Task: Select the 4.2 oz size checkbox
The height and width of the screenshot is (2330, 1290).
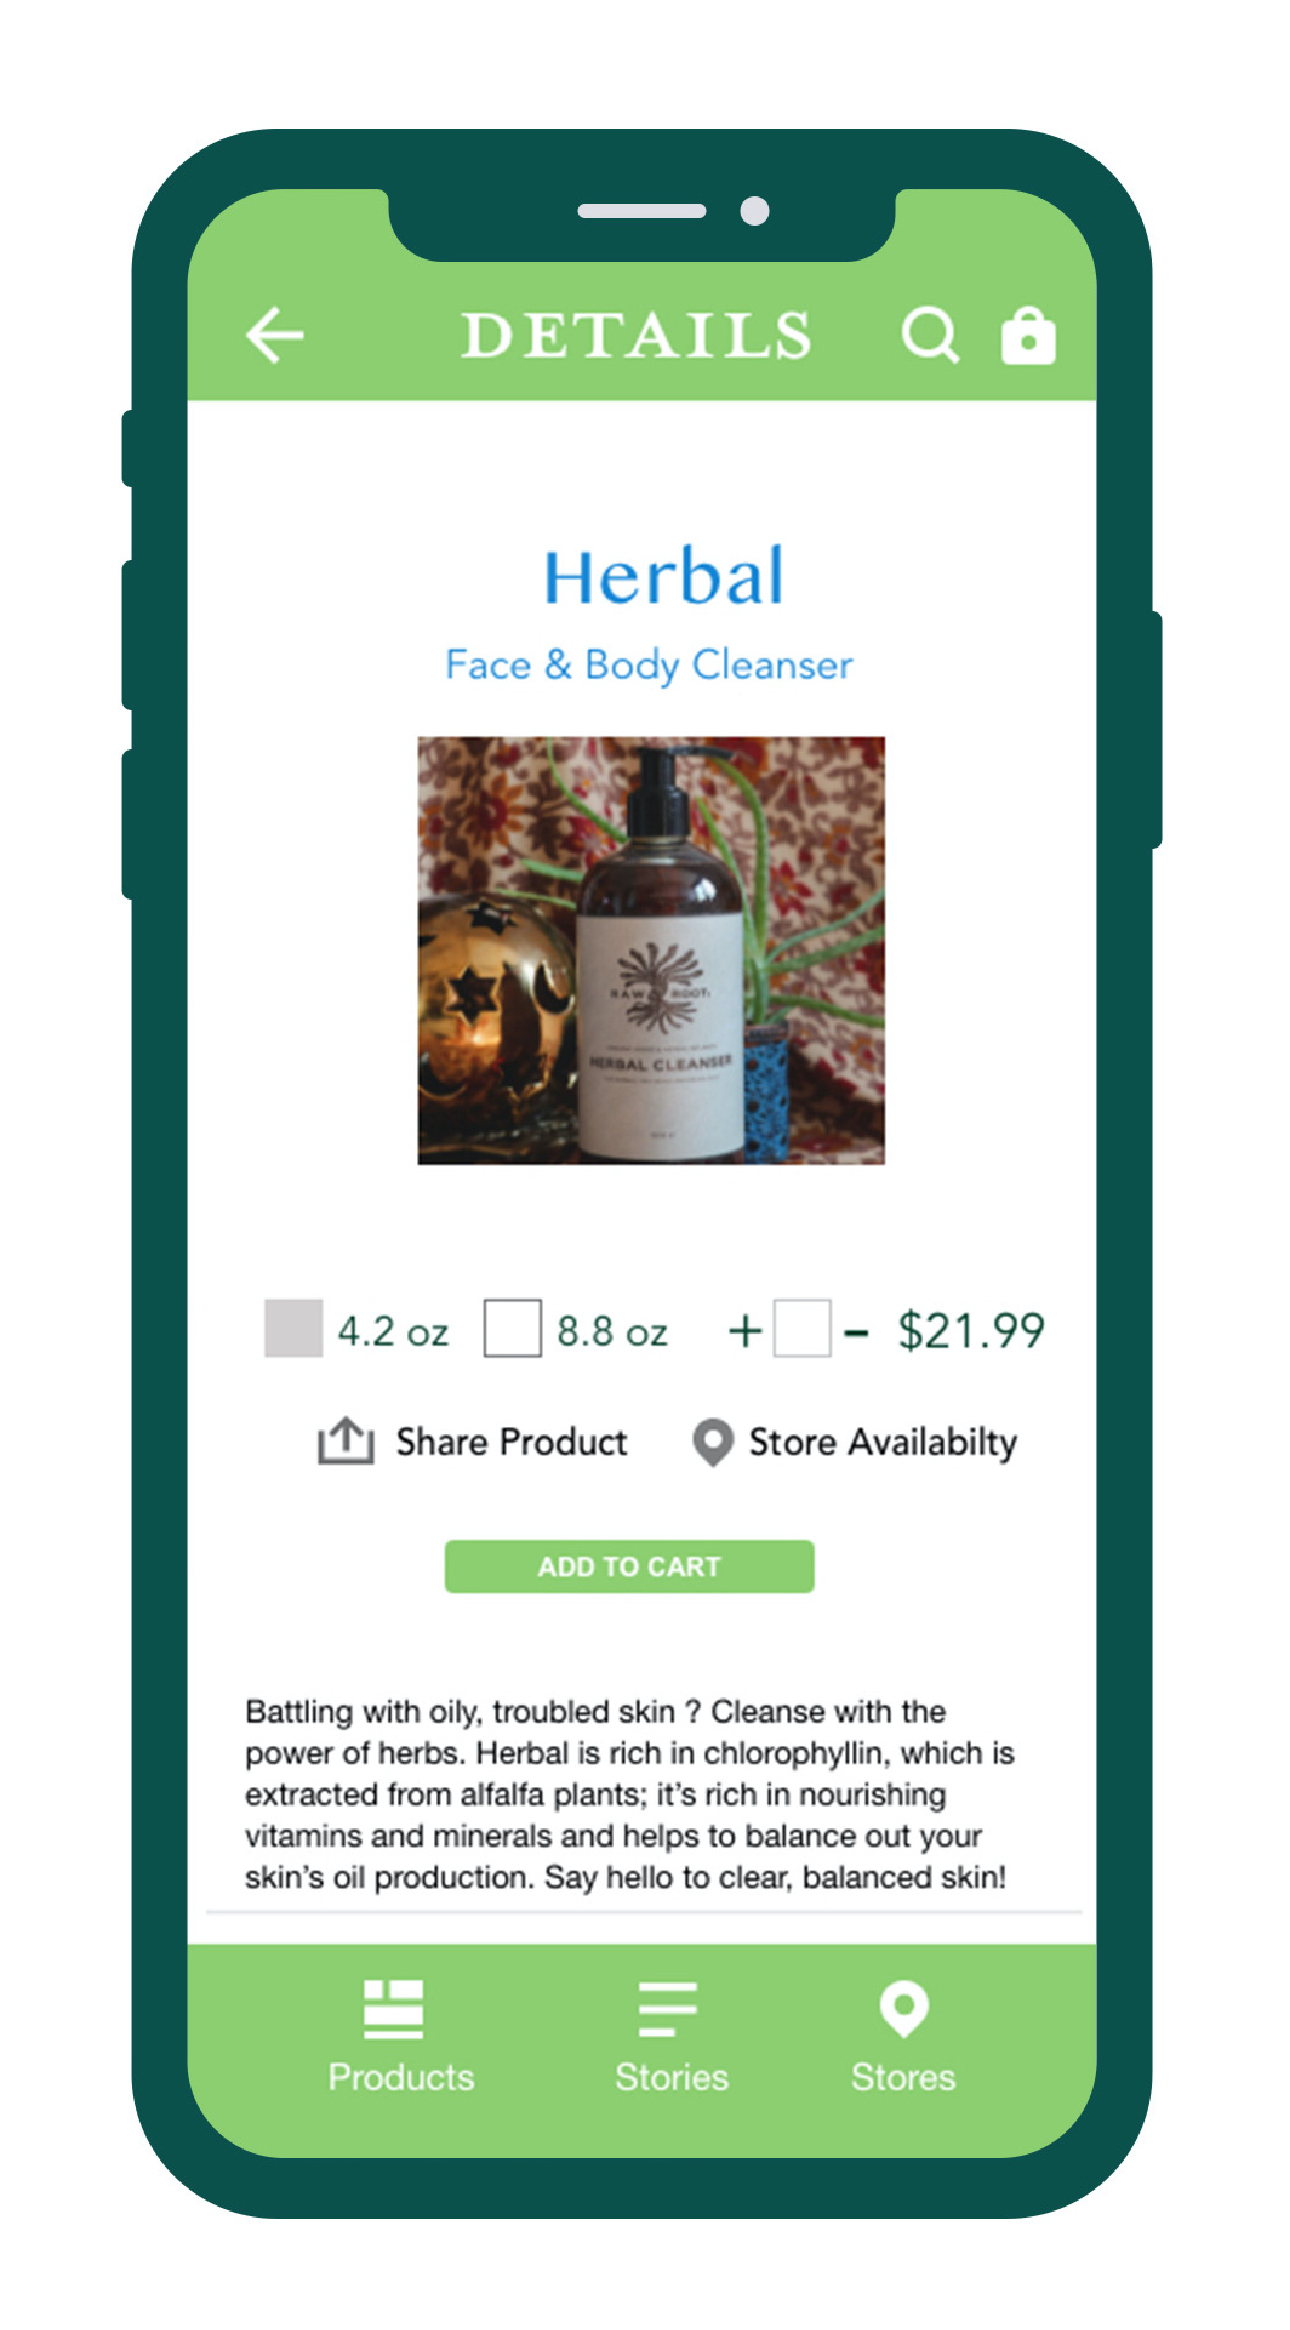Action: point(293,1328)
